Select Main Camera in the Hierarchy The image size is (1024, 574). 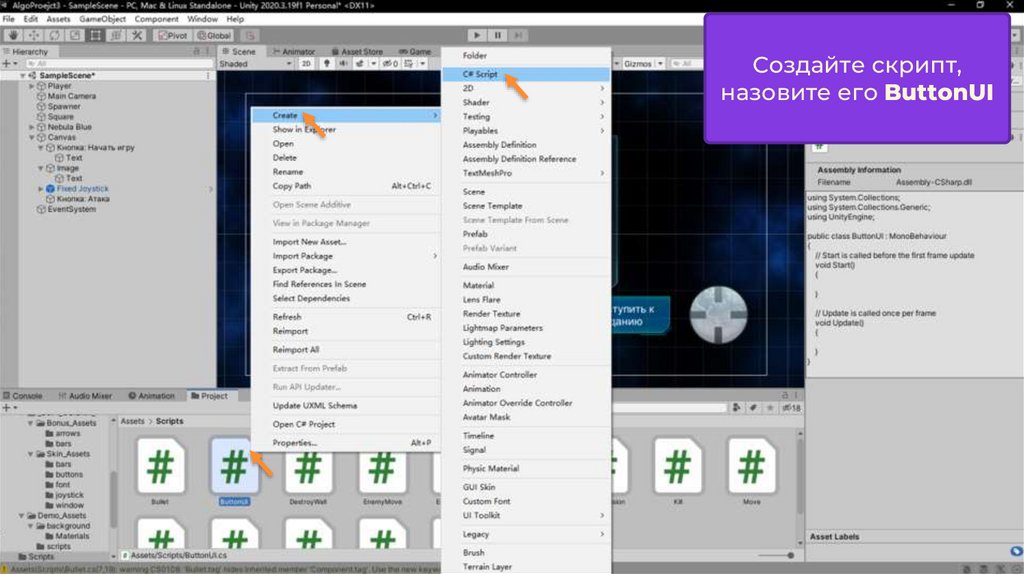tap(71, 96)
